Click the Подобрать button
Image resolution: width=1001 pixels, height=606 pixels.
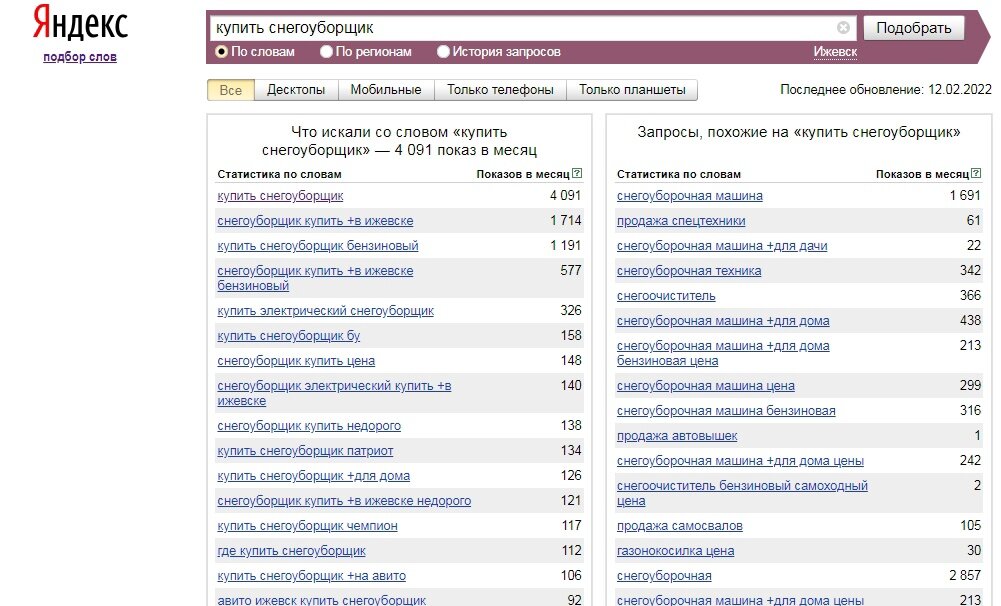click(x=914, y=28)
